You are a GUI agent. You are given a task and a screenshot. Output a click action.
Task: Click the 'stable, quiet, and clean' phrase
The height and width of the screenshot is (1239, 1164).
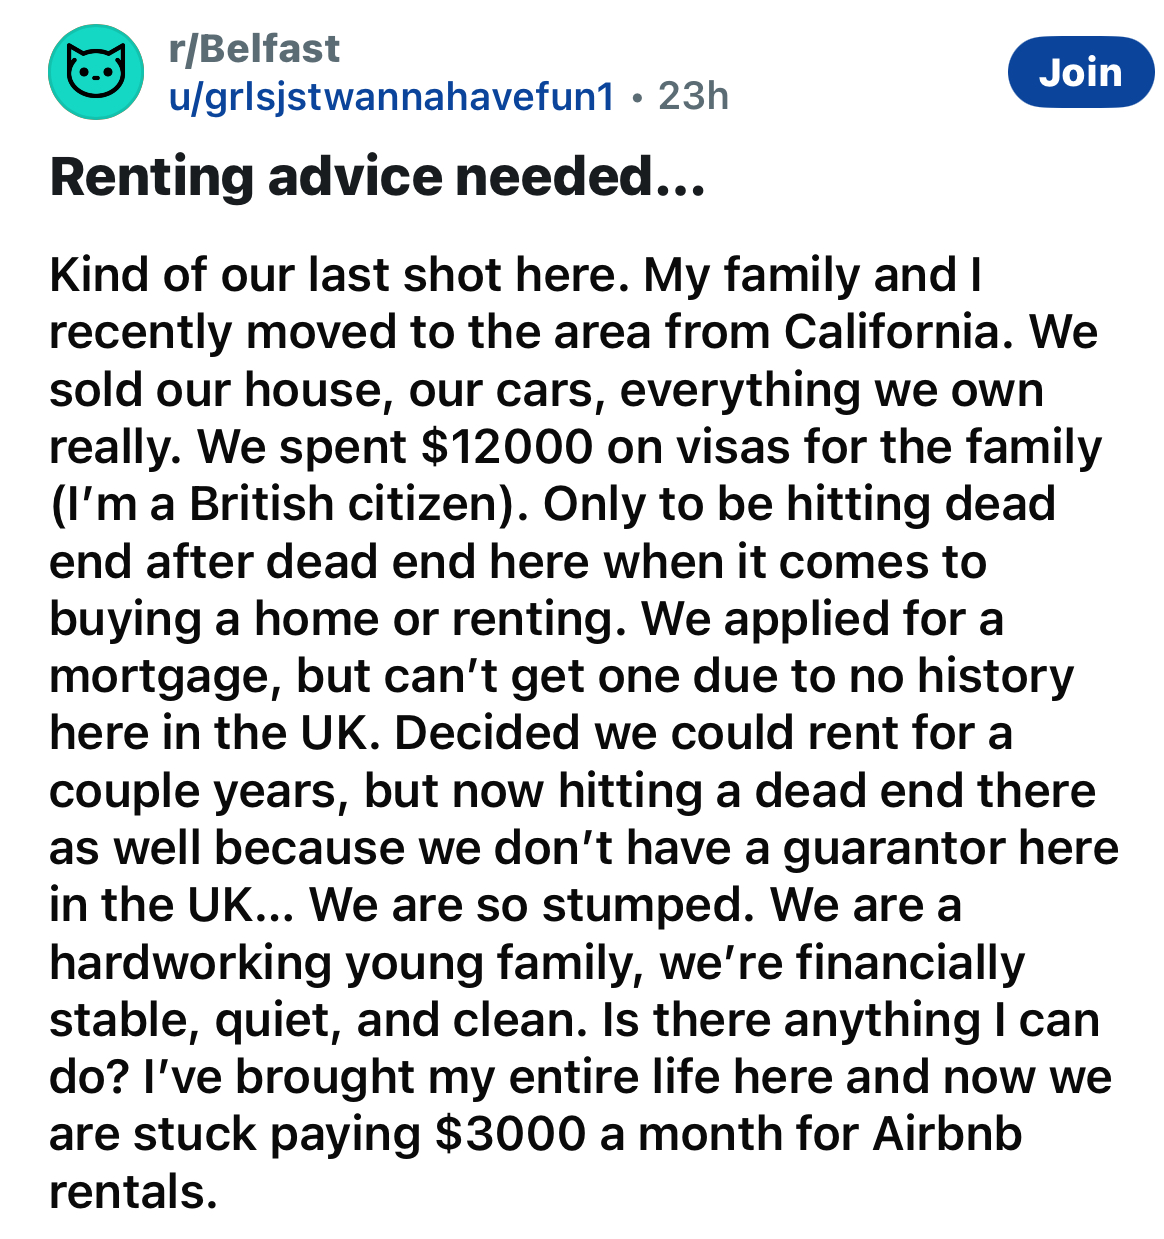(x=318, y=1021)
